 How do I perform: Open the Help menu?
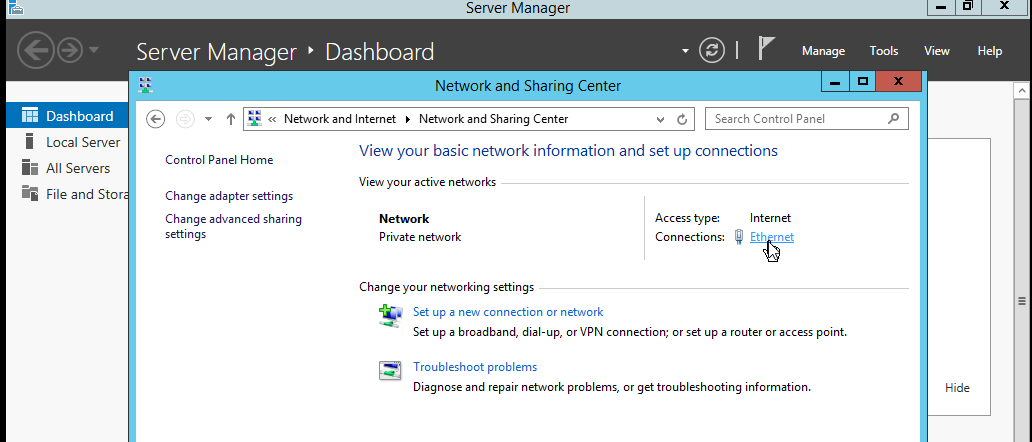(990, 51)
